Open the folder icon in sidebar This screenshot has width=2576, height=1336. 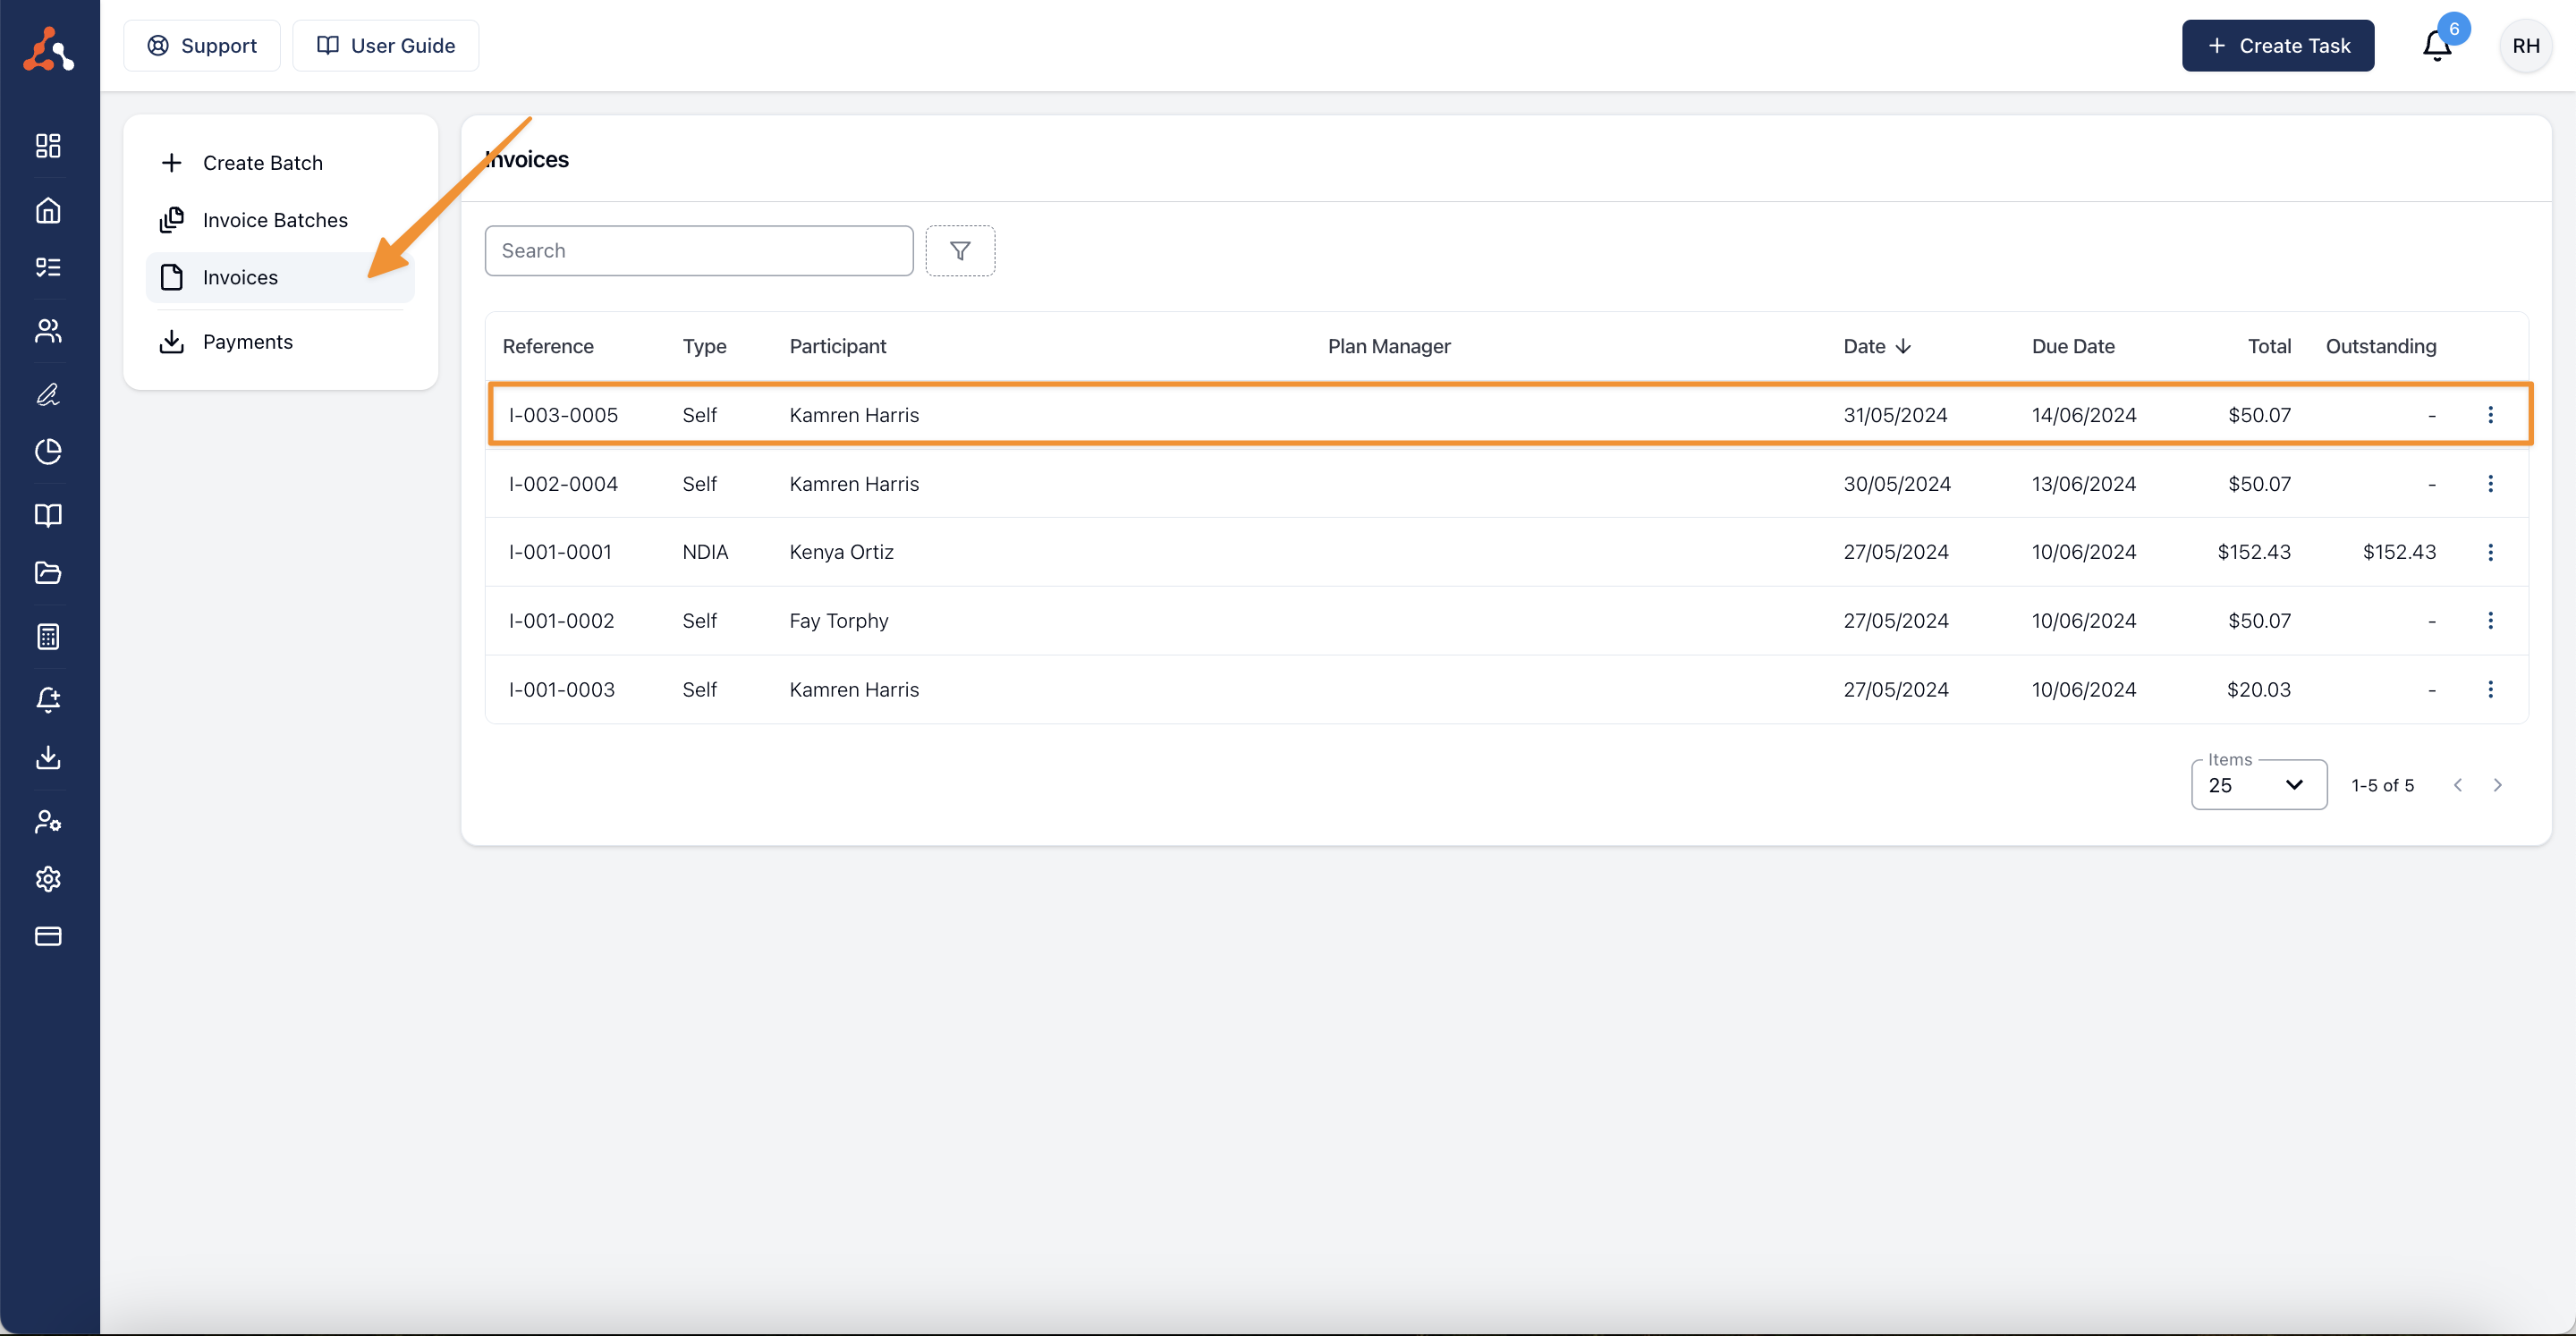(48, 573)
